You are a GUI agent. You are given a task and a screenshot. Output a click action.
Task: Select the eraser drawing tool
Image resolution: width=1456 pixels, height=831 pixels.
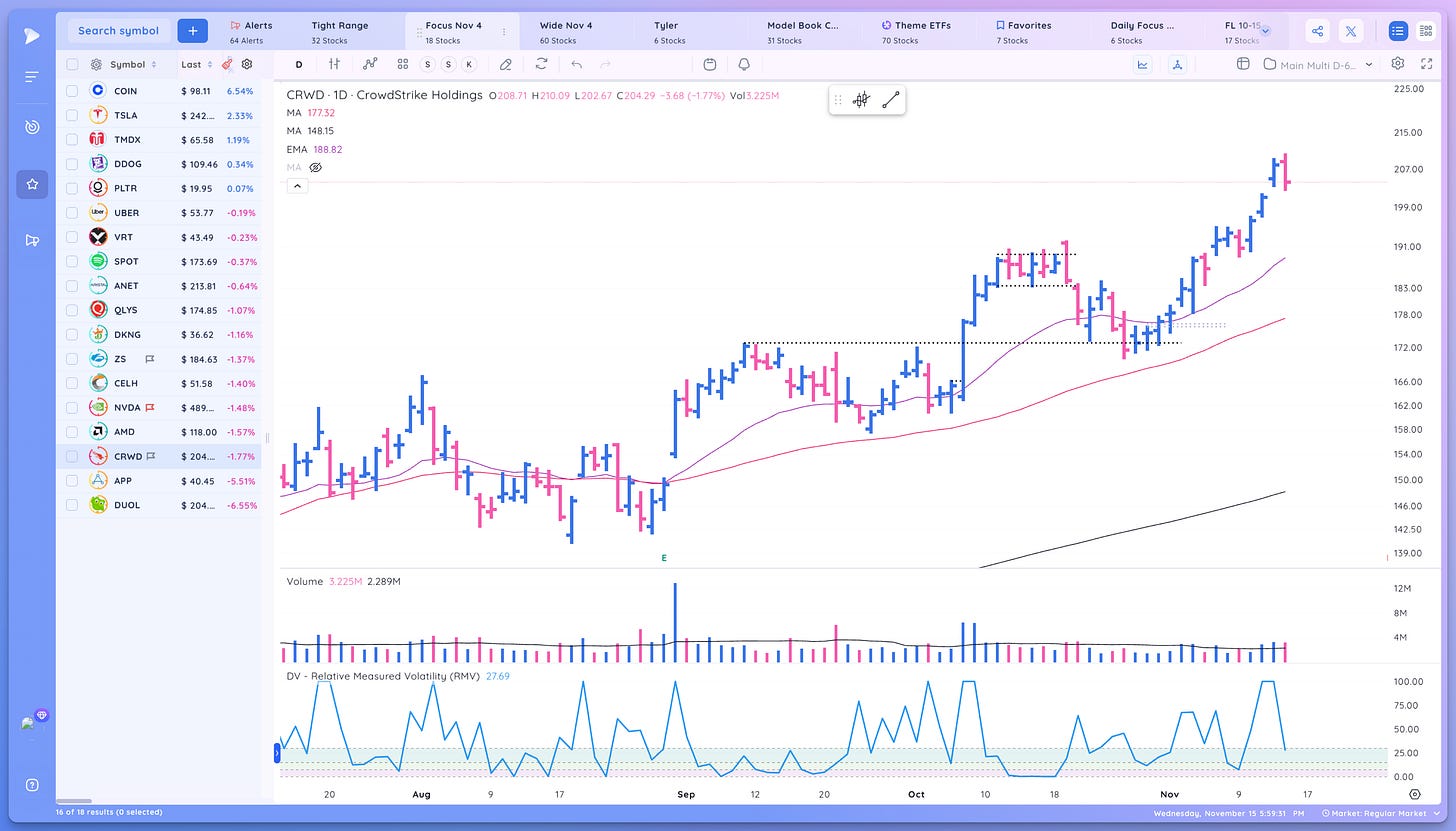(x=505, y=64)
